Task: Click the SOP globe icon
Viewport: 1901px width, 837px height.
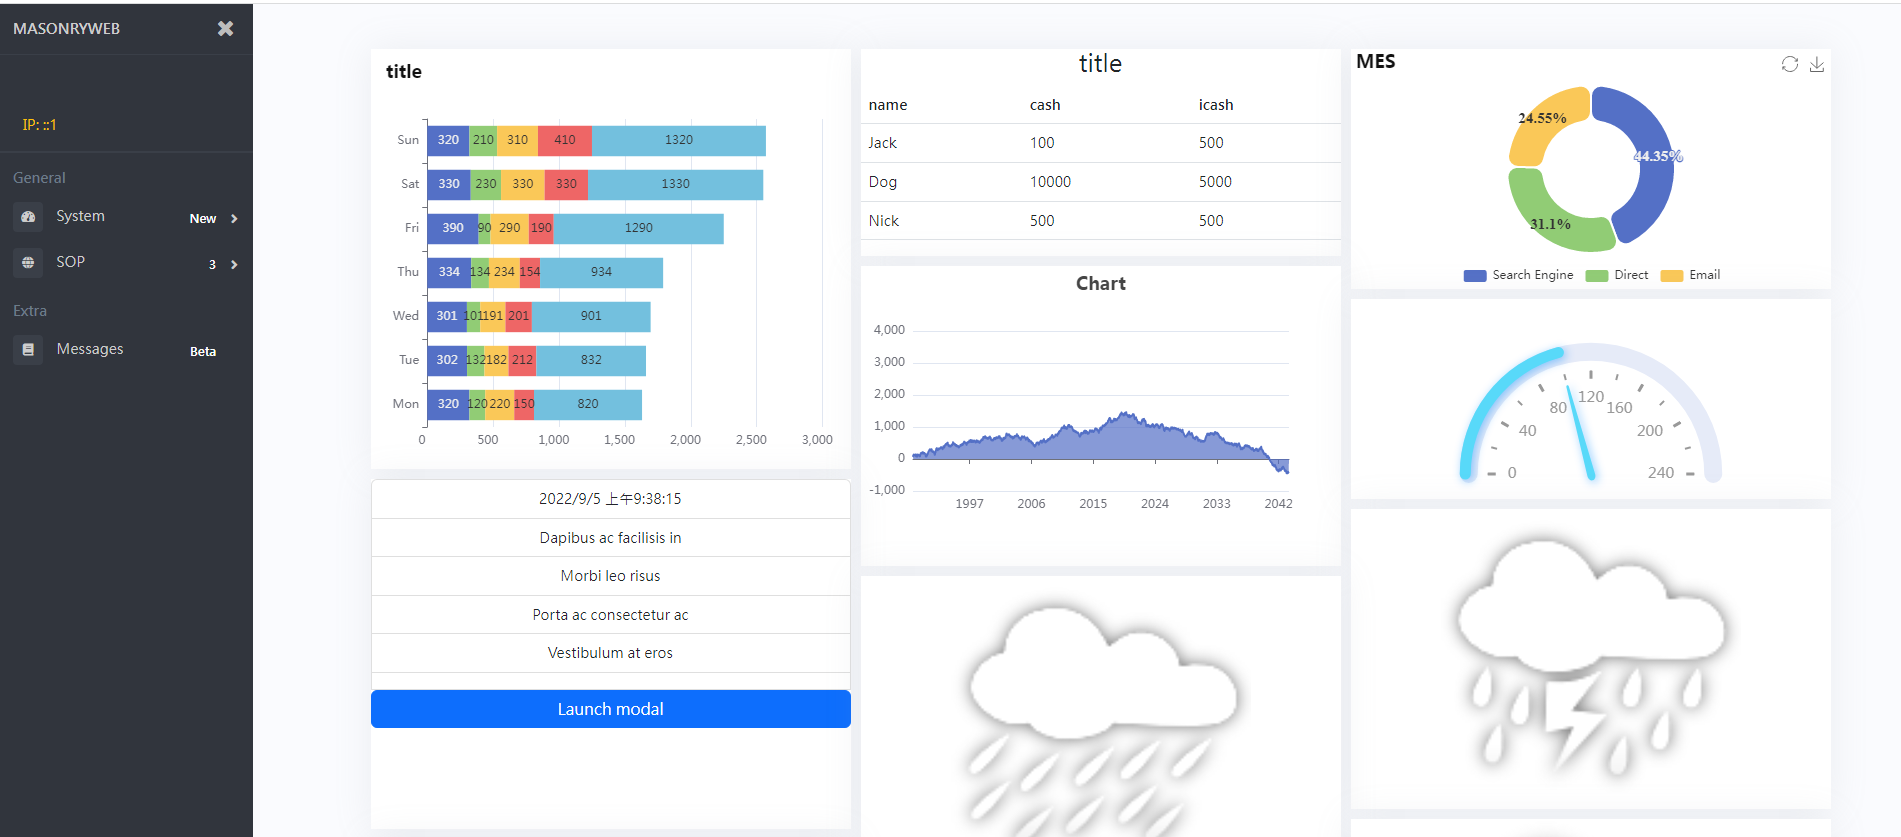Action: (28, 263)
